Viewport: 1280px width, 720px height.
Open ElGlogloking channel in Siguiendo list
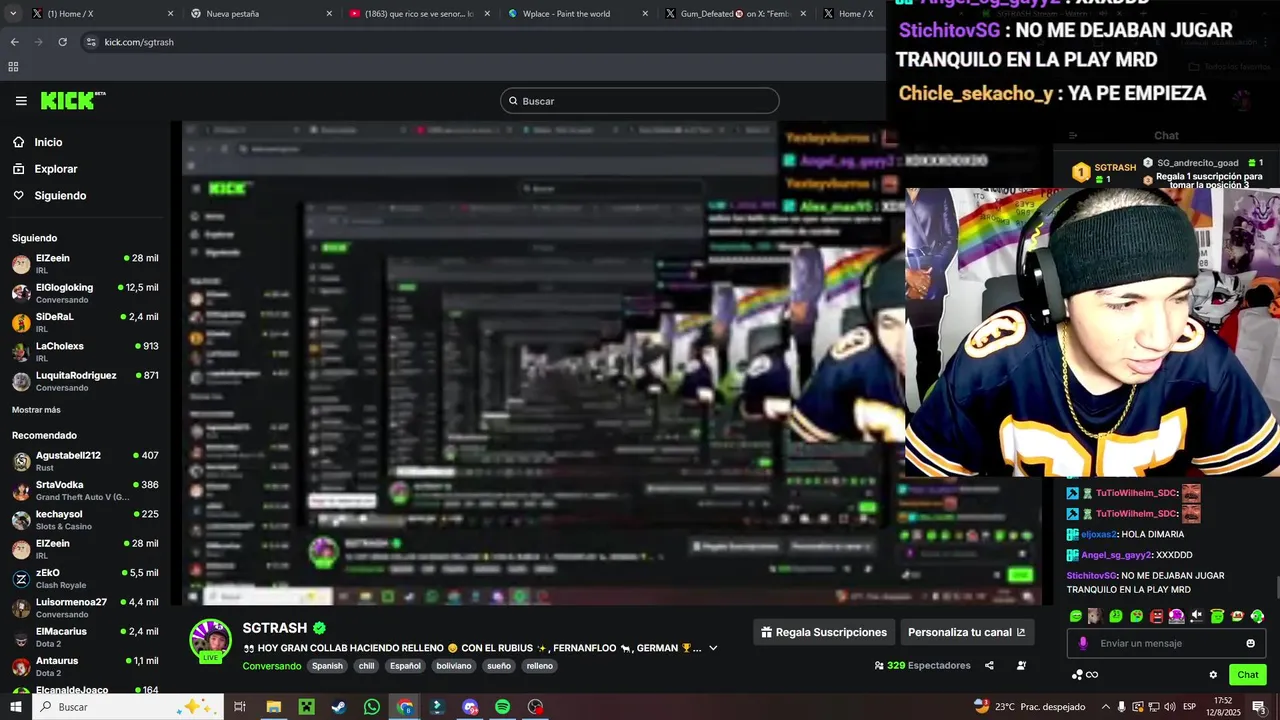click(85, 293)
